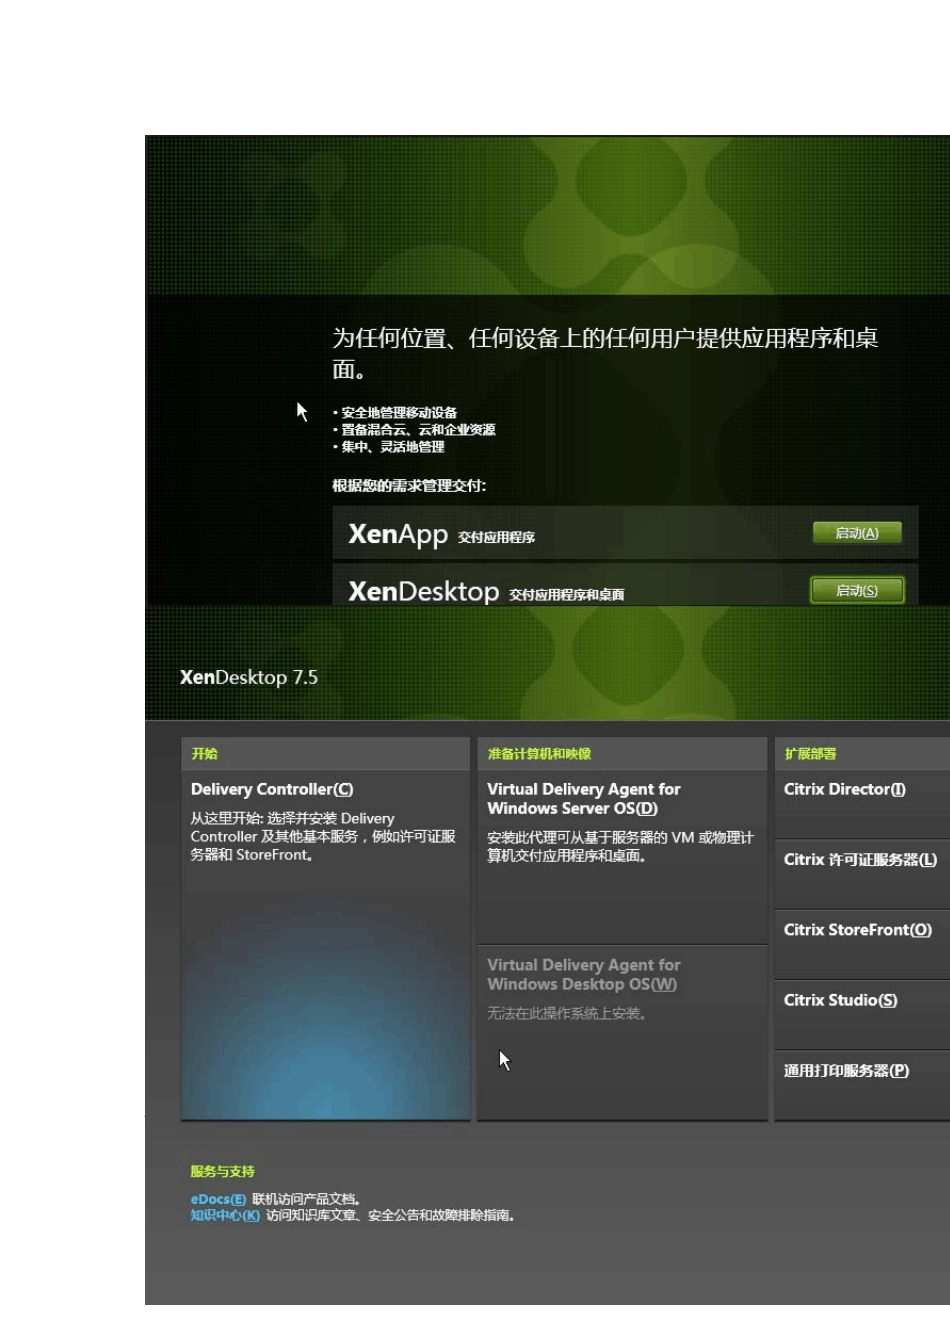Click the XenDesktop 交付应用程序和桌面 row
This screenshot has width=950, height=1344.
[x=625, y=585]
